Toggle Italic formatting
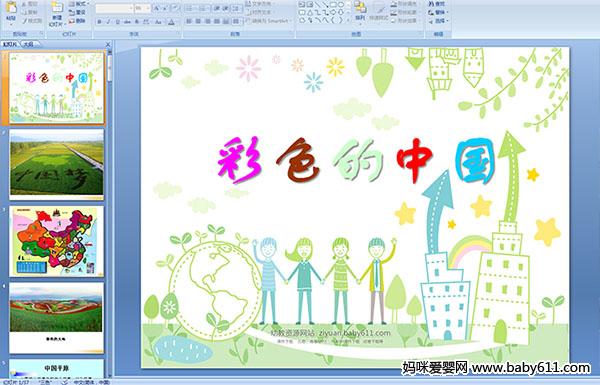This screenshot has width=600, height=385. (108, 22)
